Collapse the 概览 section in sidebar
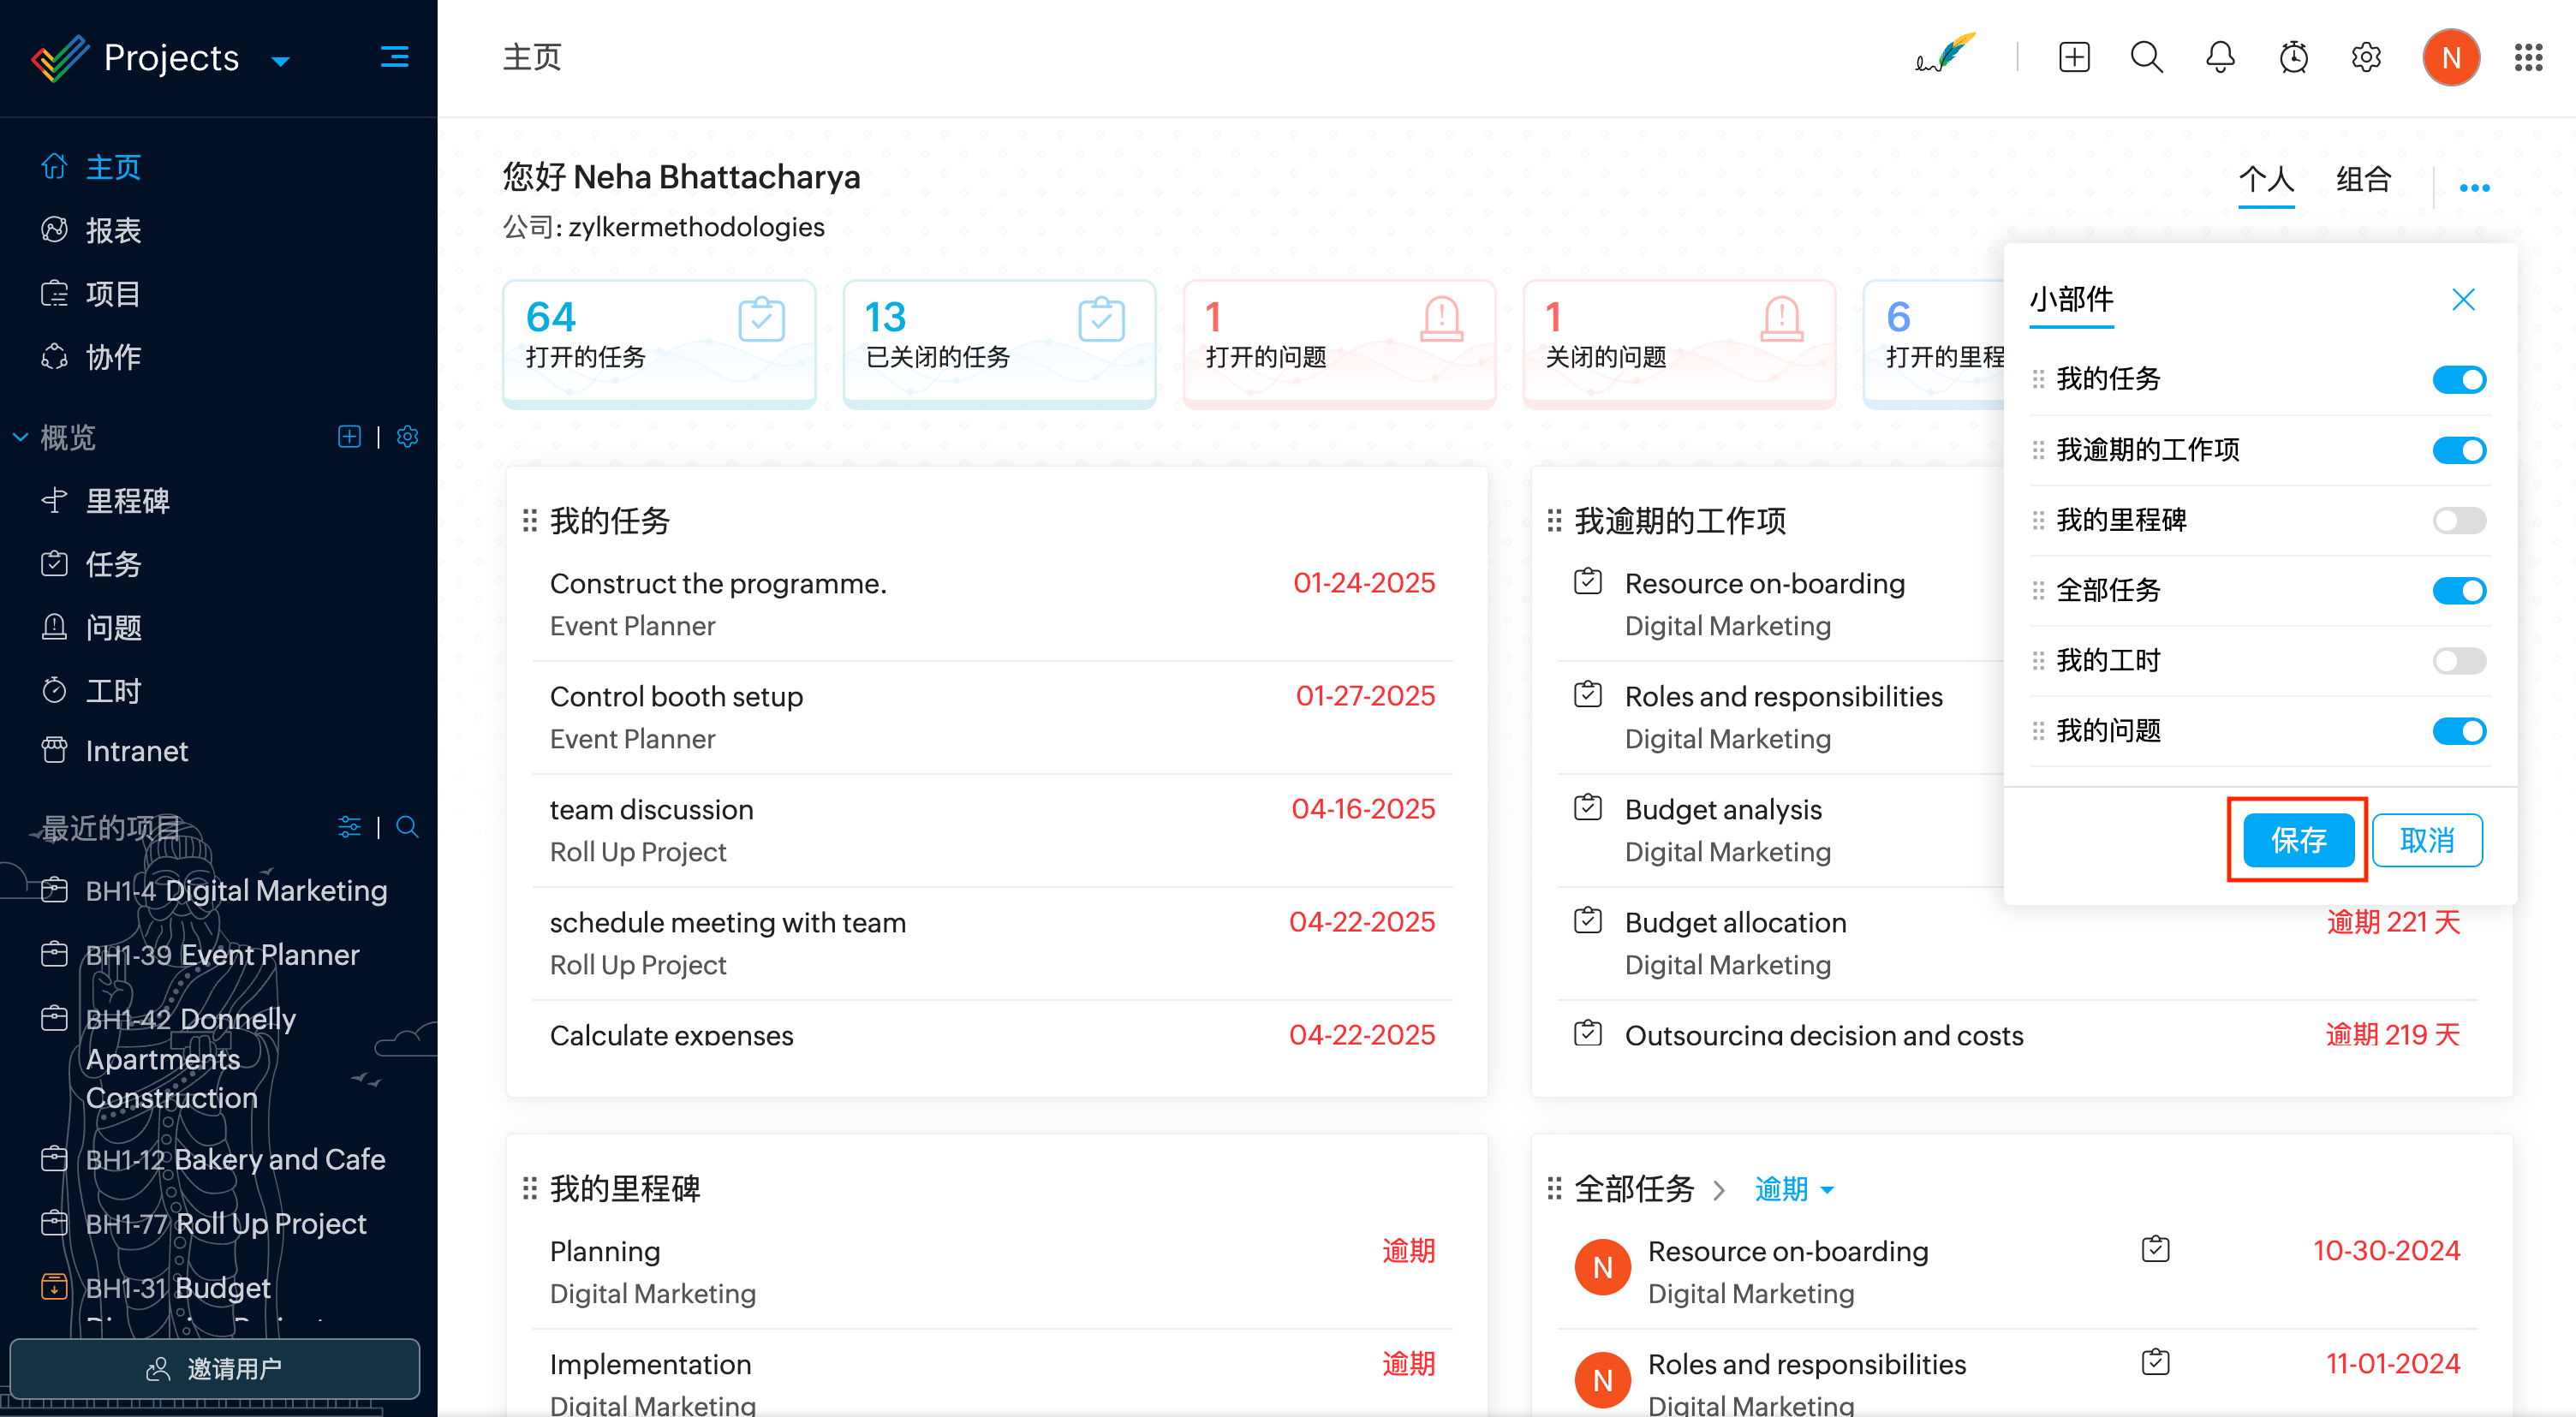 [20, 437]
